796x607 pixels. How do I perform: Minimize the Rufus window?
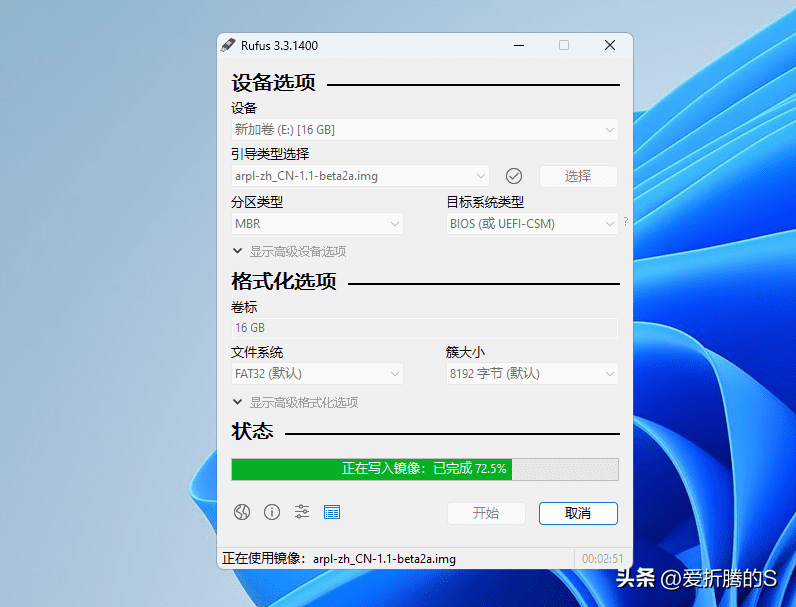(518, 45)
